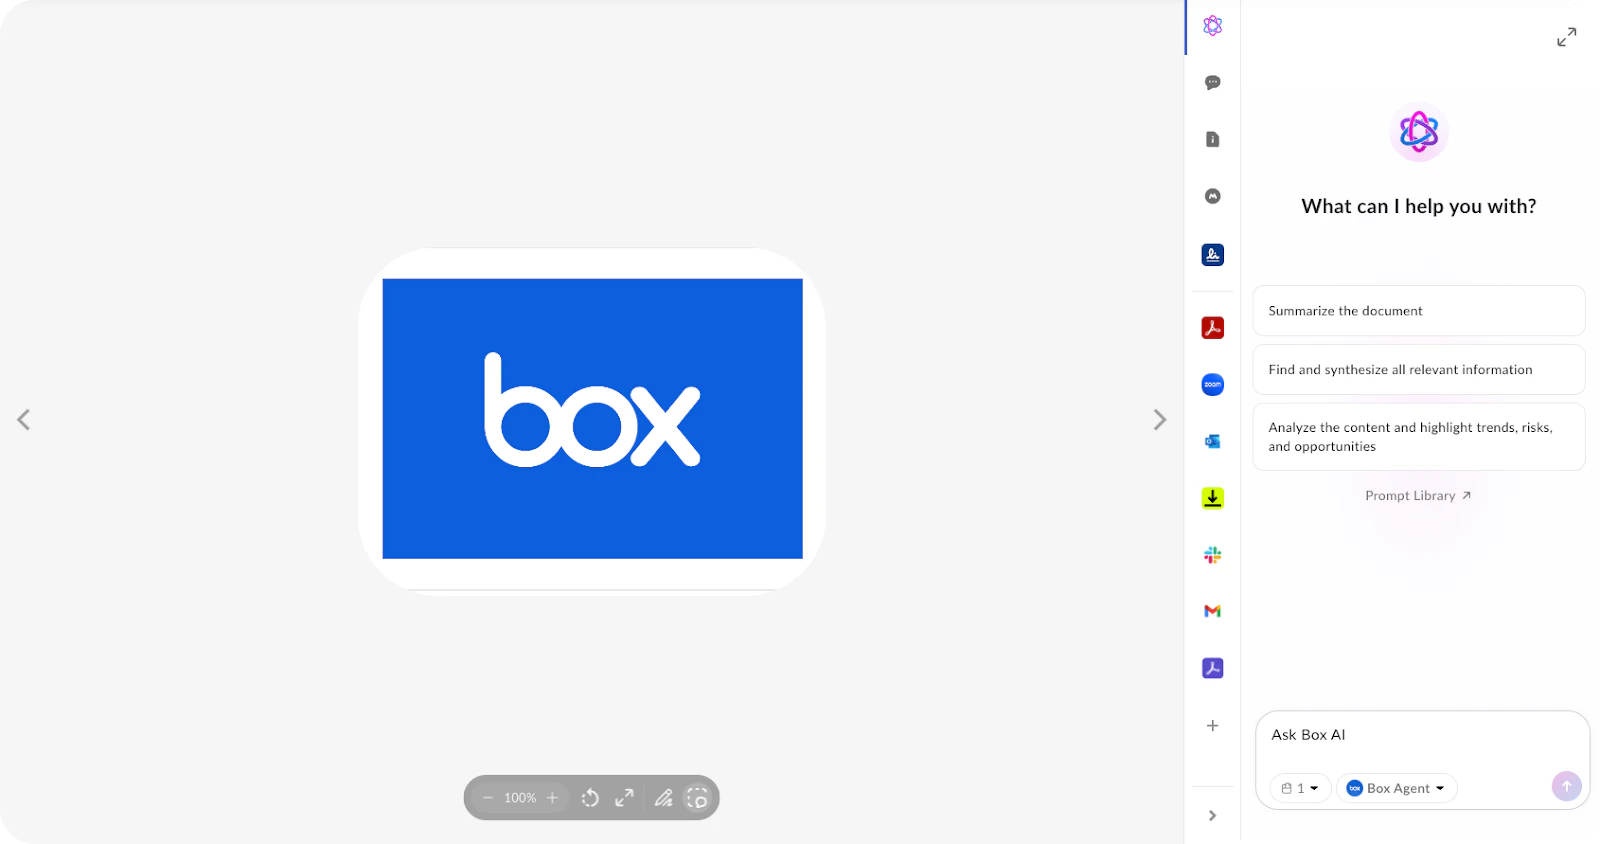Click the 100% zoom level text

coord(520,798)
